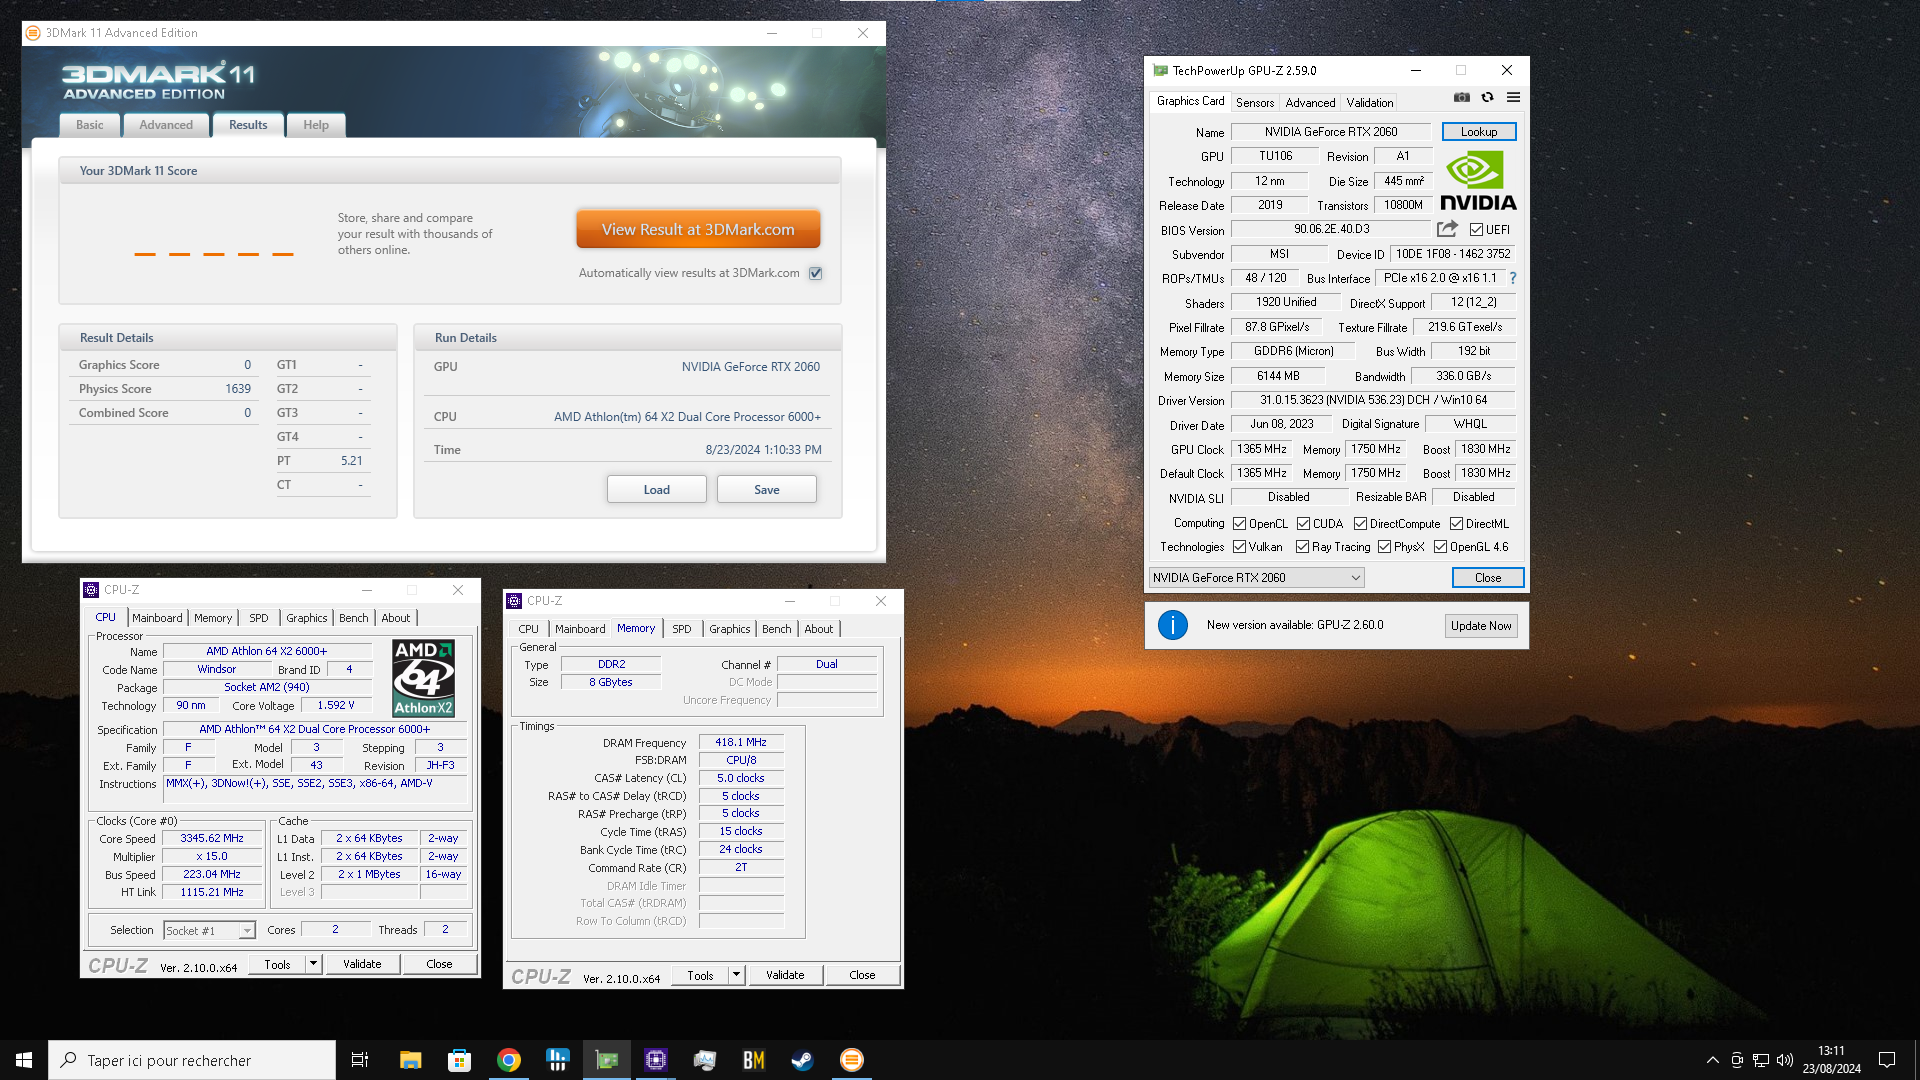Switch to the Basic tab in 3DMark 11
Viewport: 1920px width, 1080px height.
[x=90, y=125]
